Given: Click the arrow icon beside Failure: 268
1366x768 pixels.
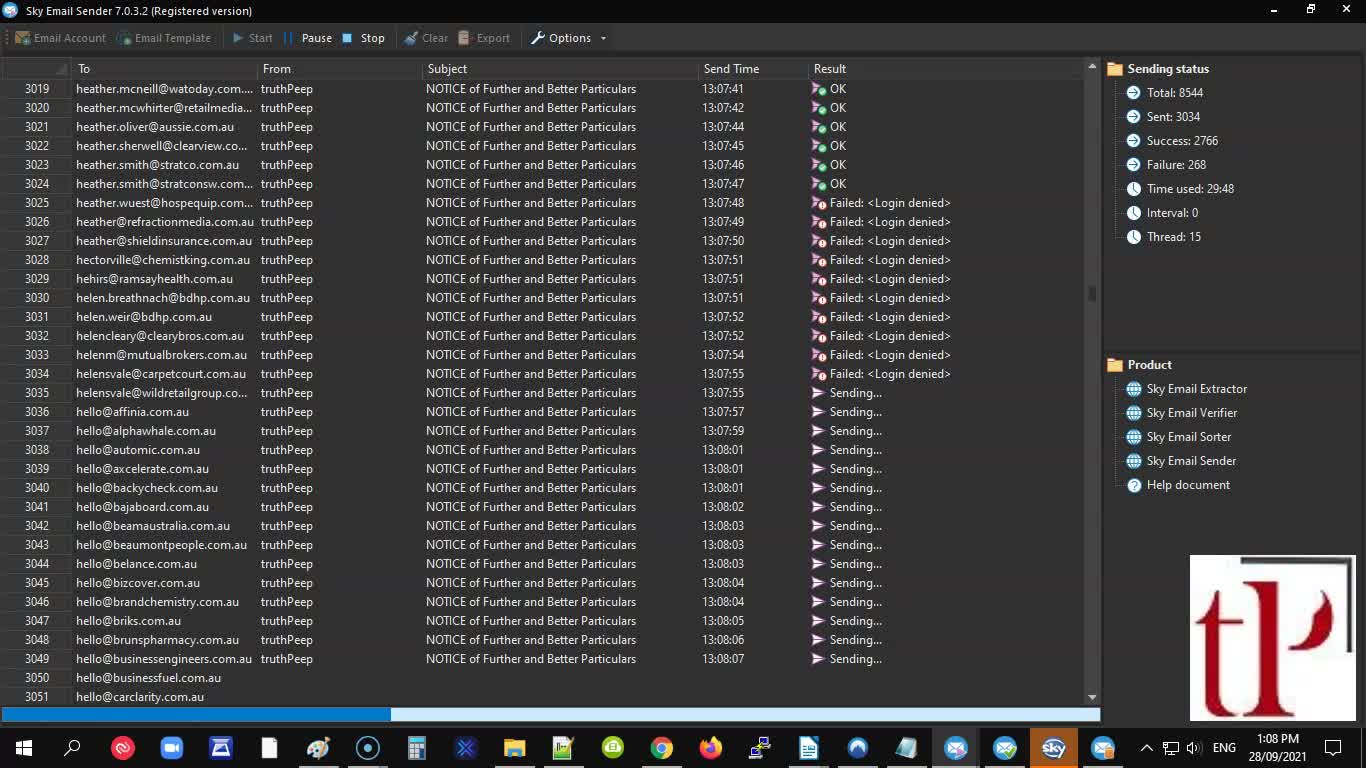Looking at the screenshot, I should pyautogui.click(x=1133, y=165).
